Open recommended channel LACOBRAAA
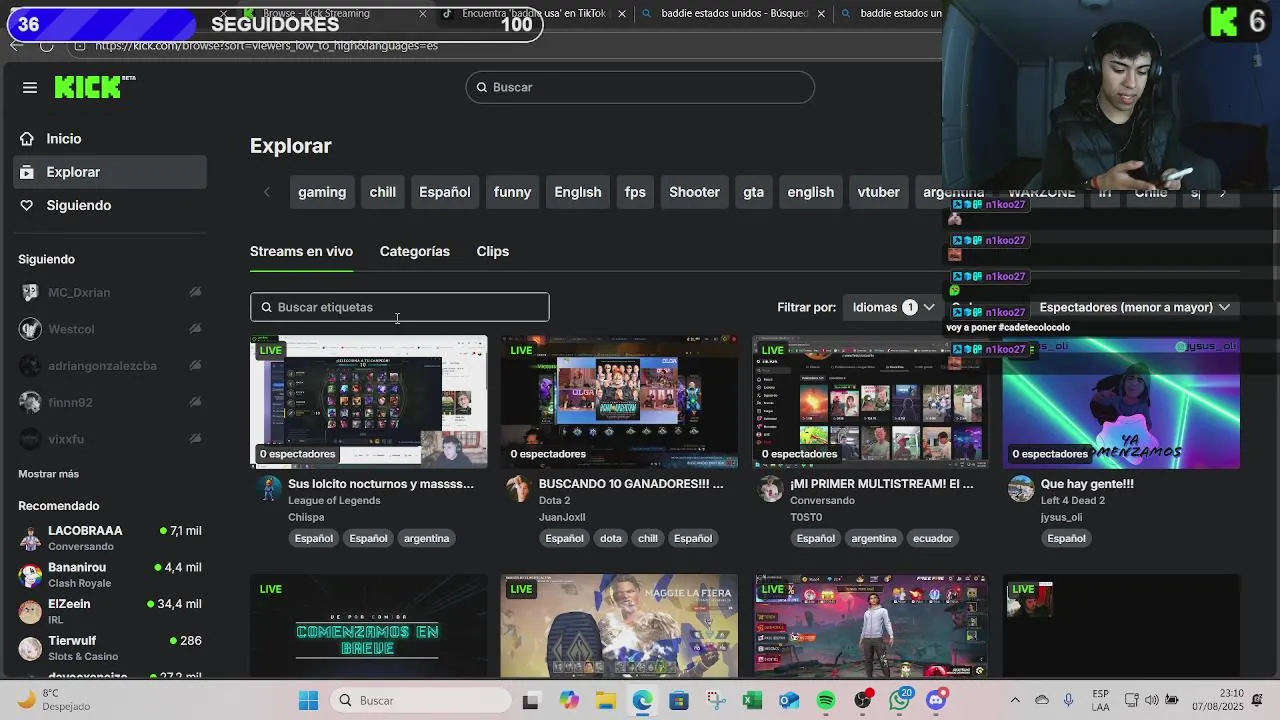 tap(110, 538)
